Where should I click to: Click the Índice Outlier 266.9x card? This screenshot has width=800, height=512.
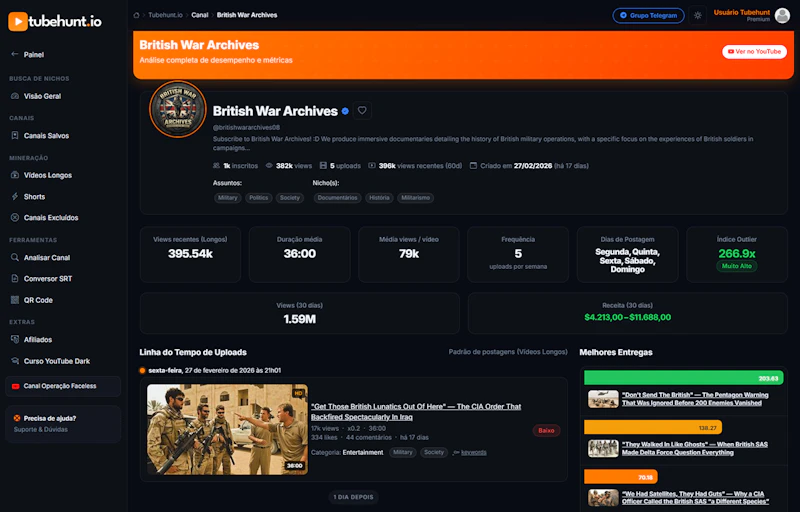(x=737, y=254)
